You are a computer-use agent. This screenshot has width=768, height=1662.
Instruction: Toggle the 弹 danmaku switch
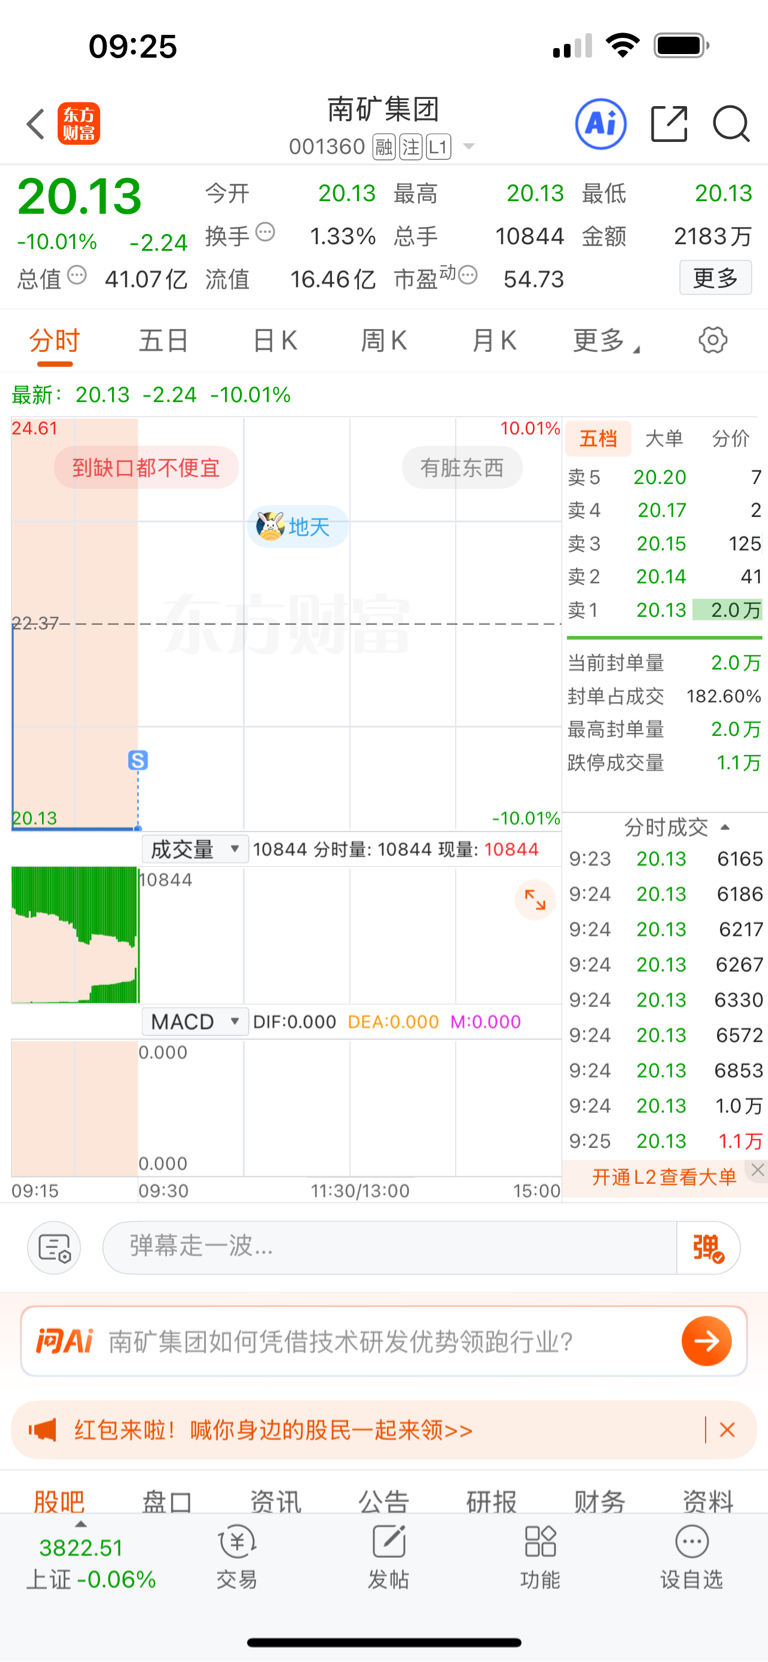pos(708,1248)
